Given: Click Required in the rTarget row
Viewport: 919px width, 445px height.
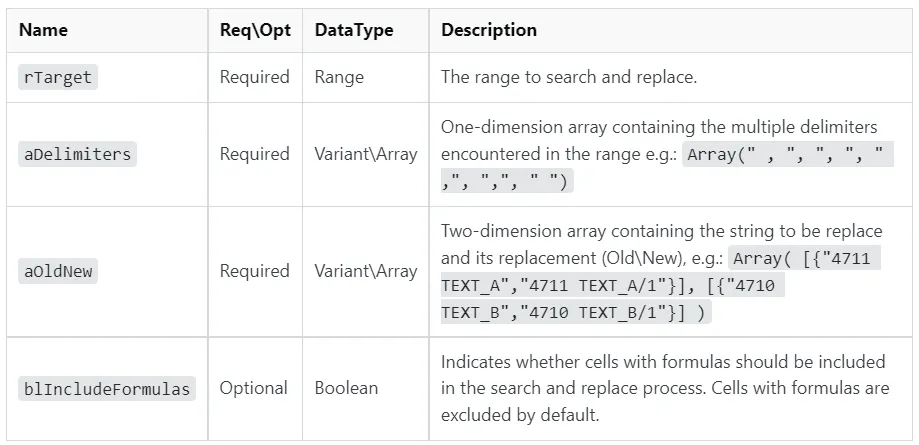Looking at the screenshot, I should point(255,77).
